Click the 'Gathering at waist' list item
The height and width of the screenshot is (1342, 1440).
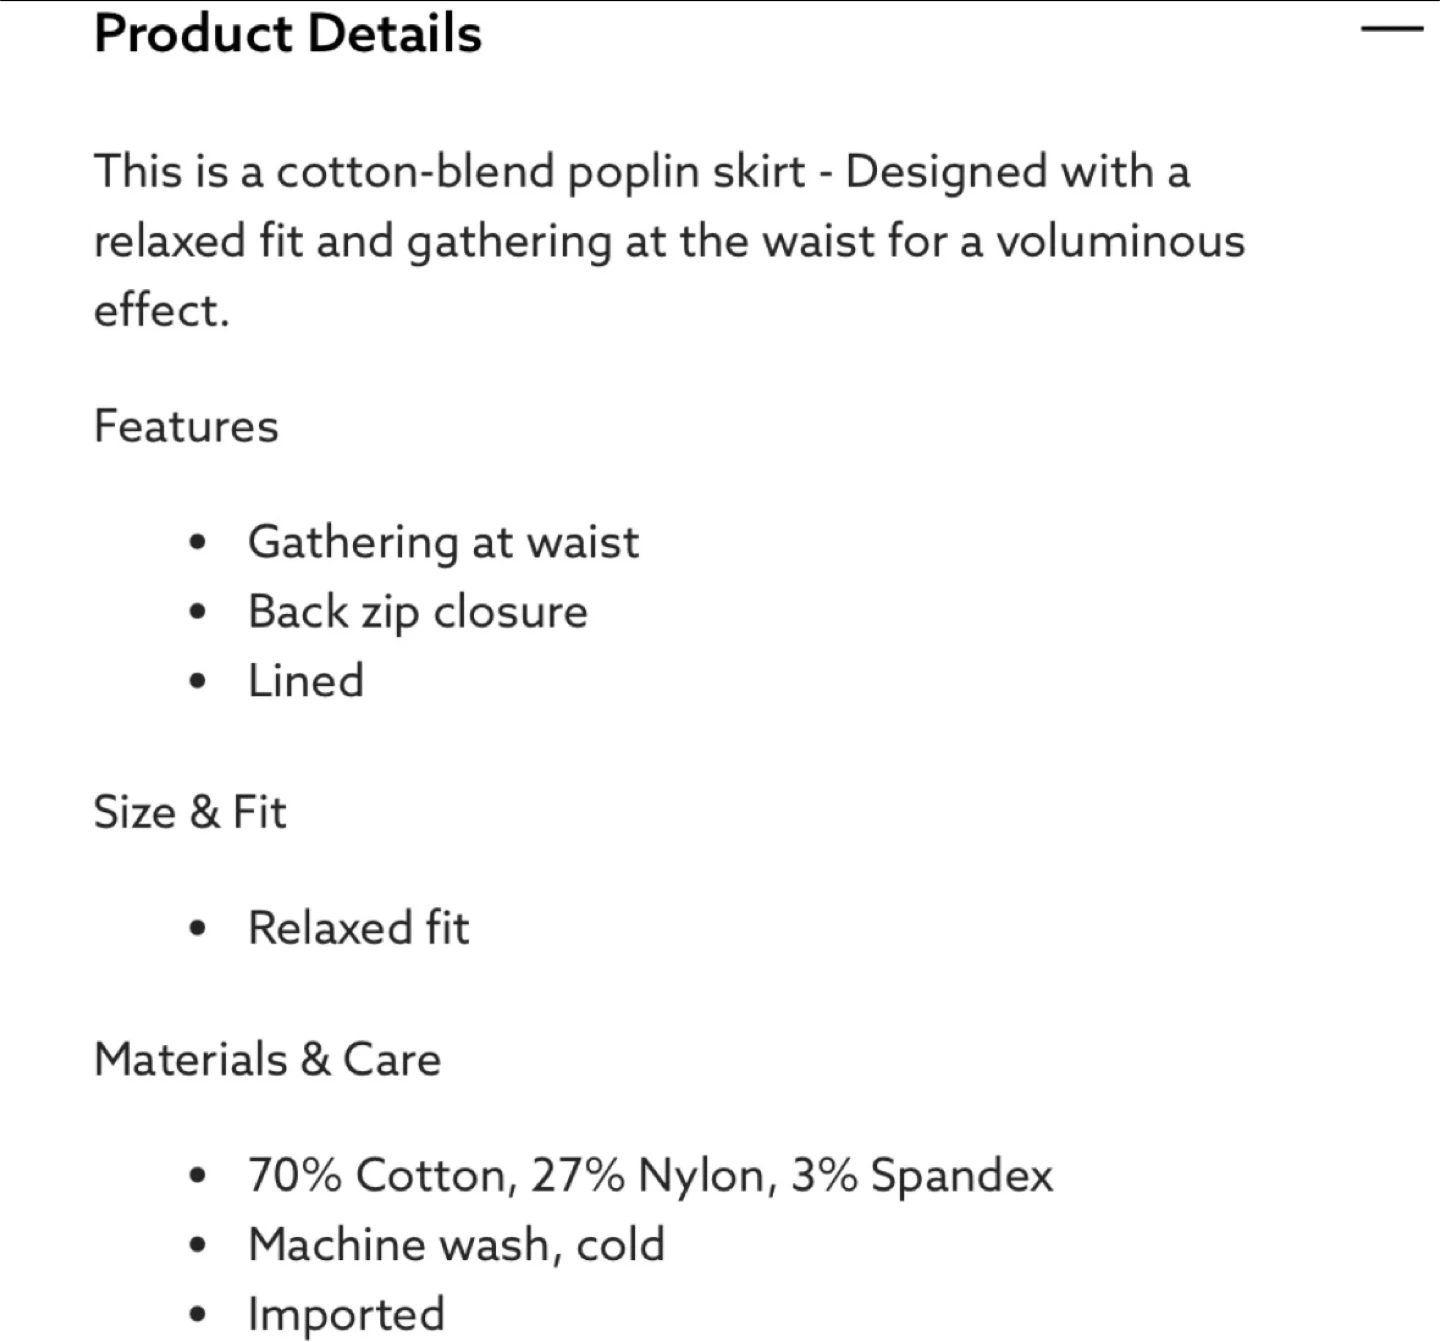point(443,542)
